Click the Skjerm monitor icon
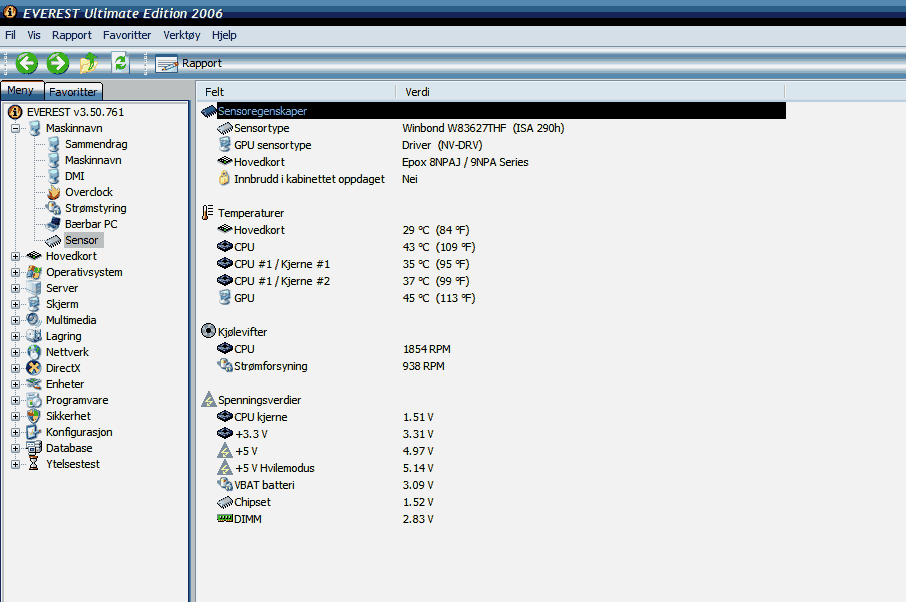The image size is (906, 602). click(34, 304)
